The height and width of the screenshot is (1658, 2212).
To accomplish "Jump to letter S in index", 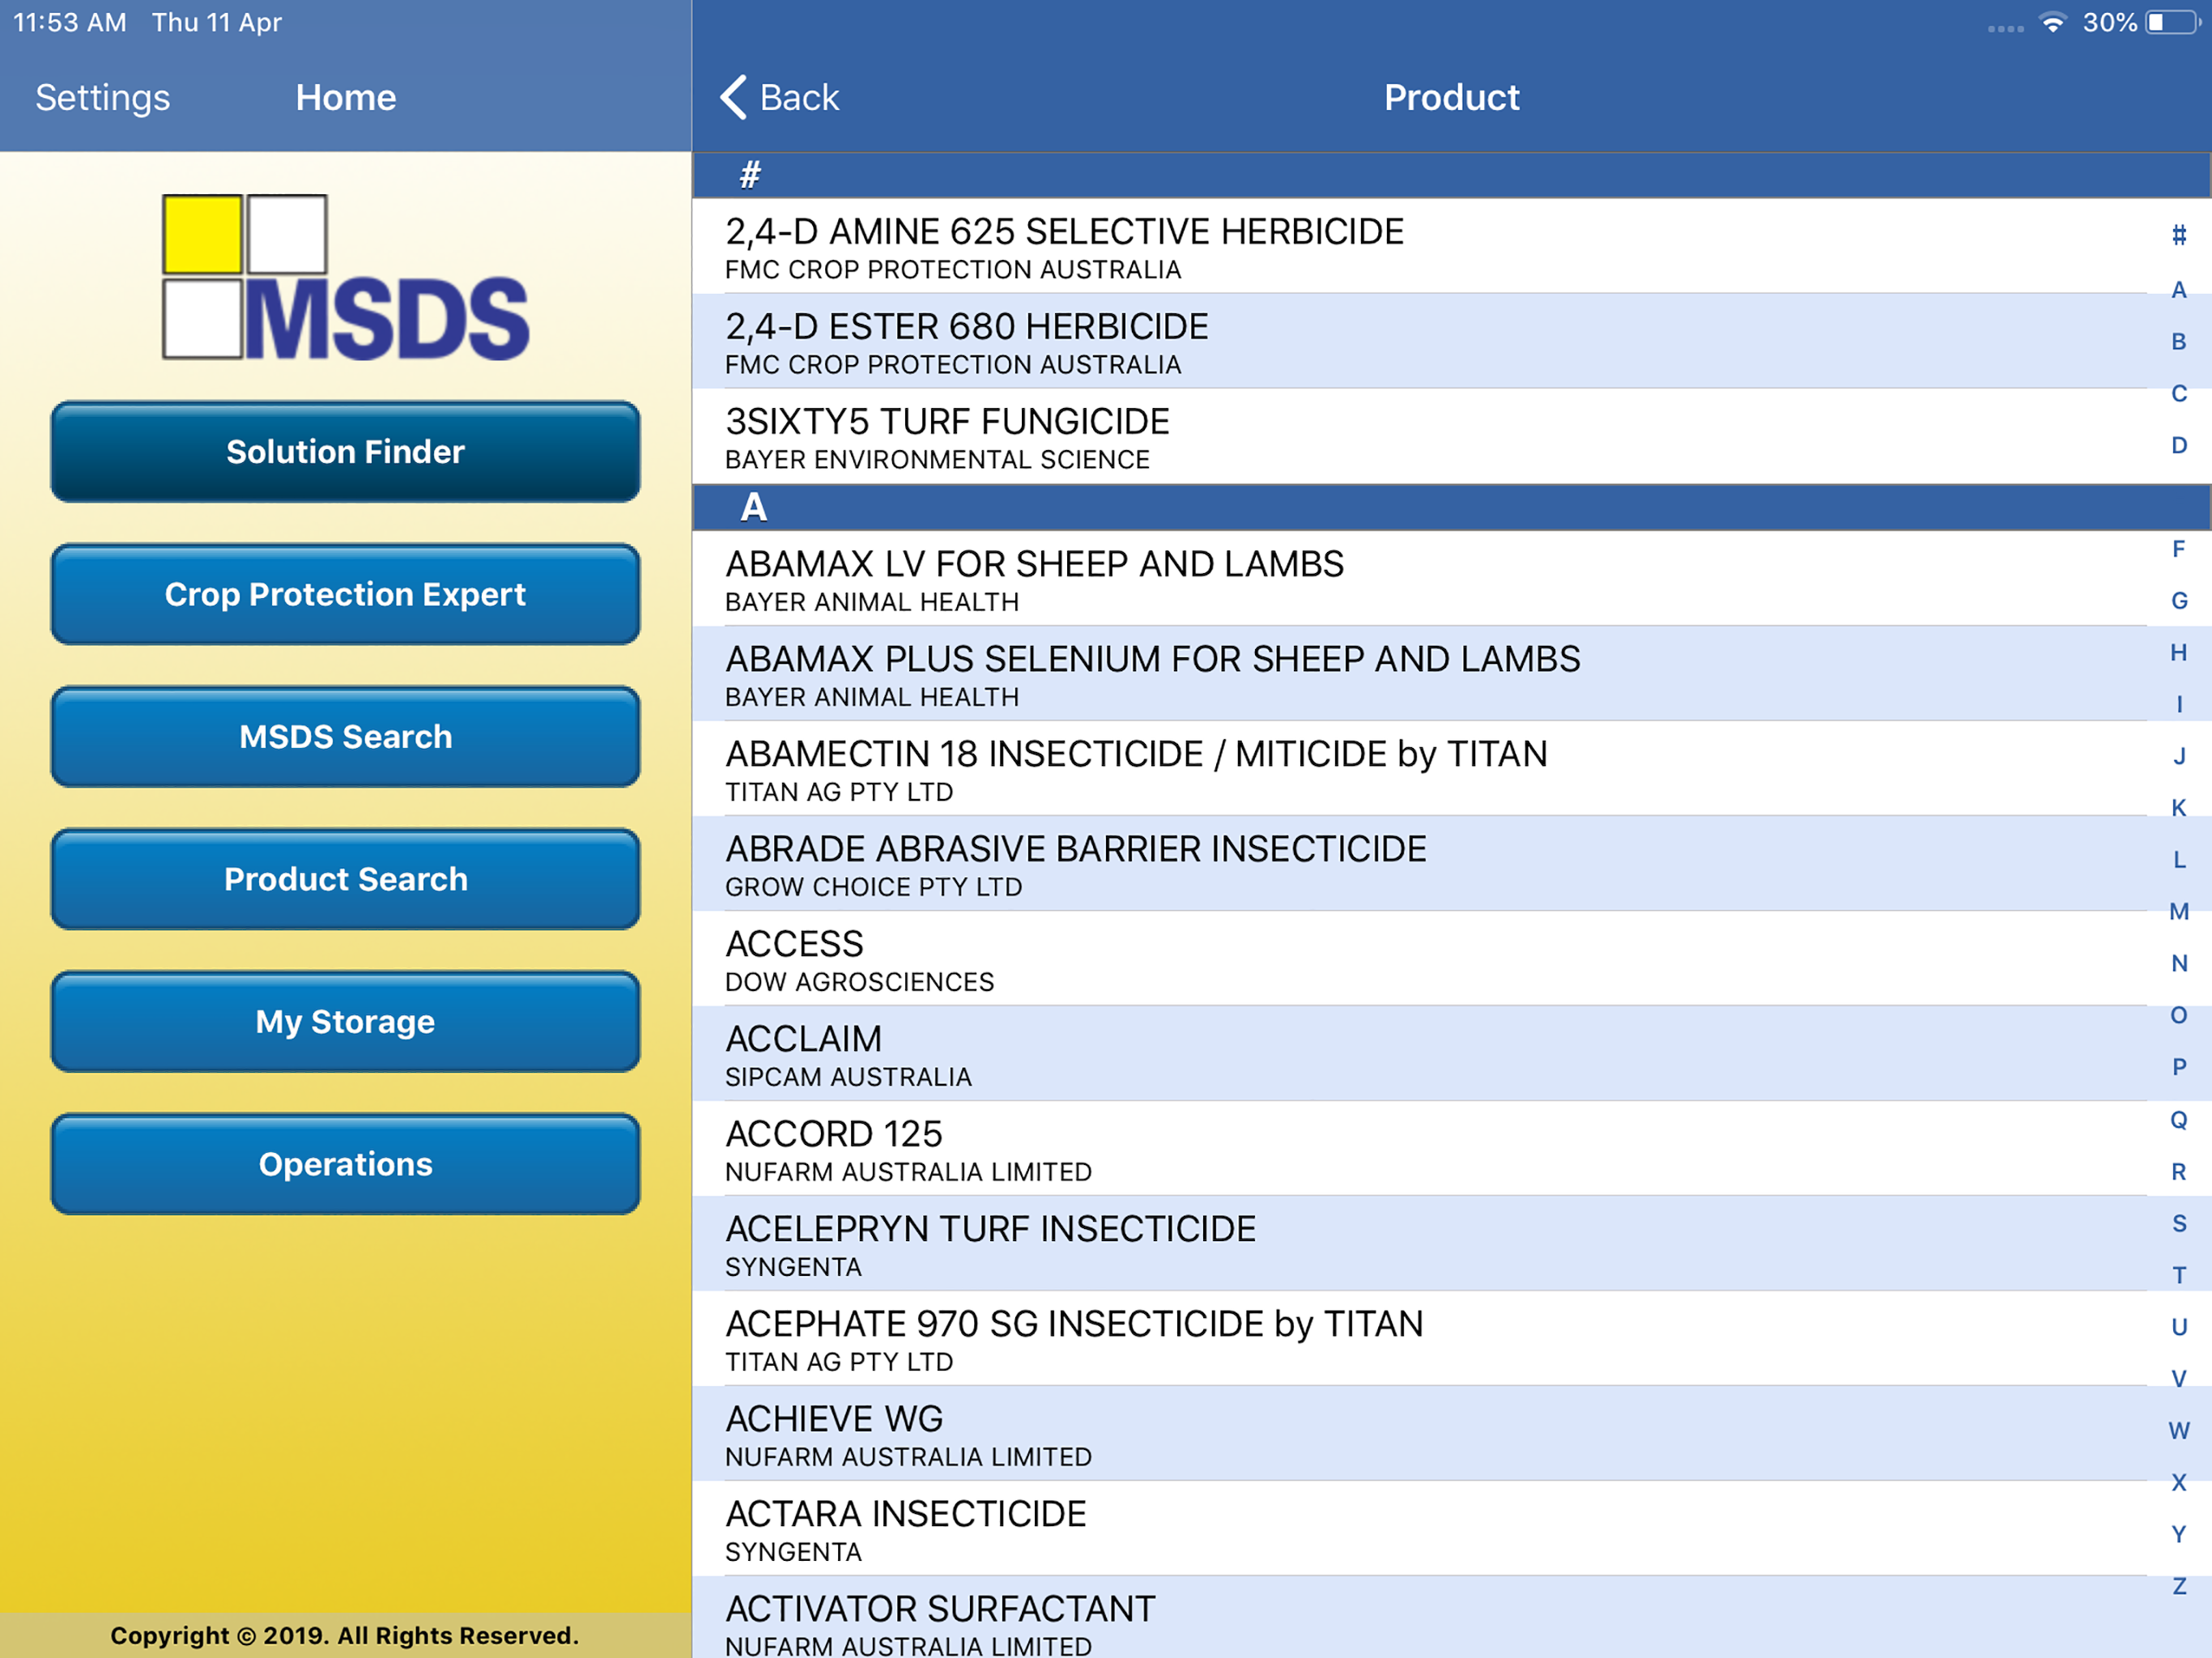I will (2179, 1223).
